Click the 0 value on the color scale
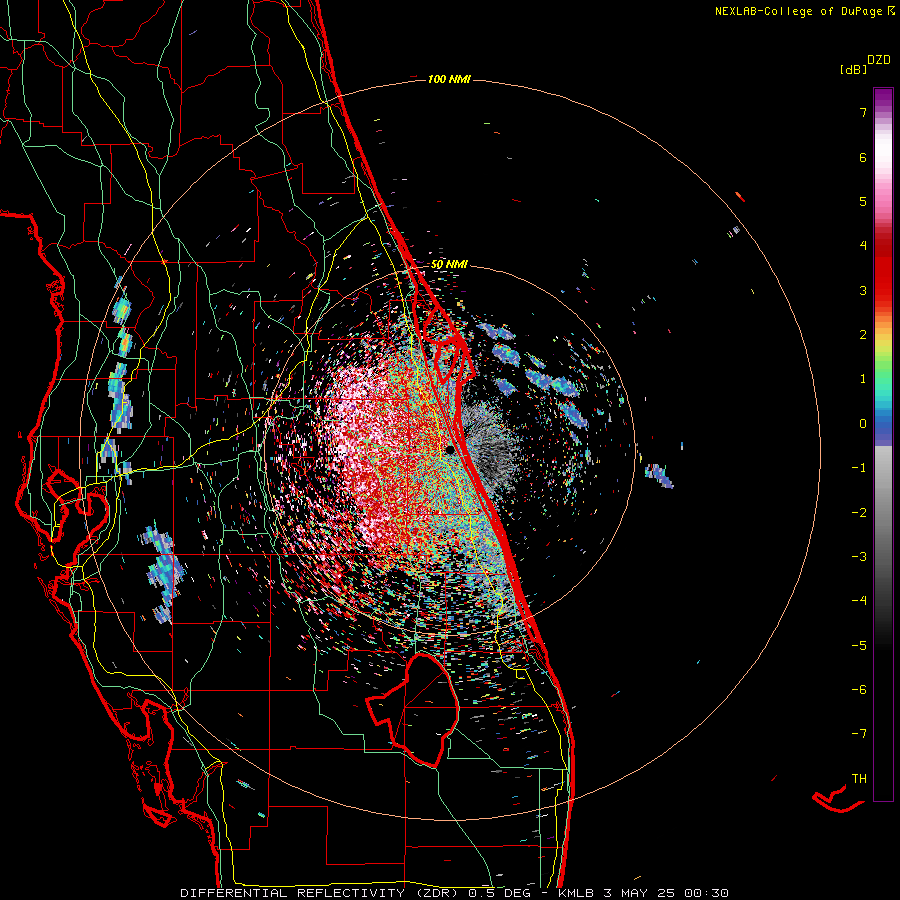 coord(863,424)
